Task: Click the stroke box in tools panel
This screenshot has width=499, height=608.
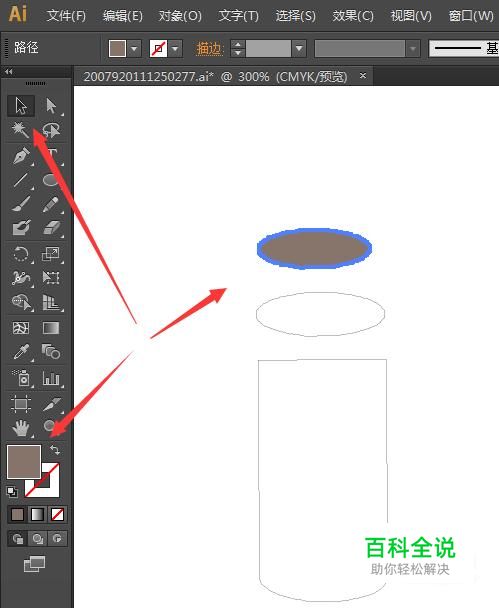Action: (x=51, y=488)
